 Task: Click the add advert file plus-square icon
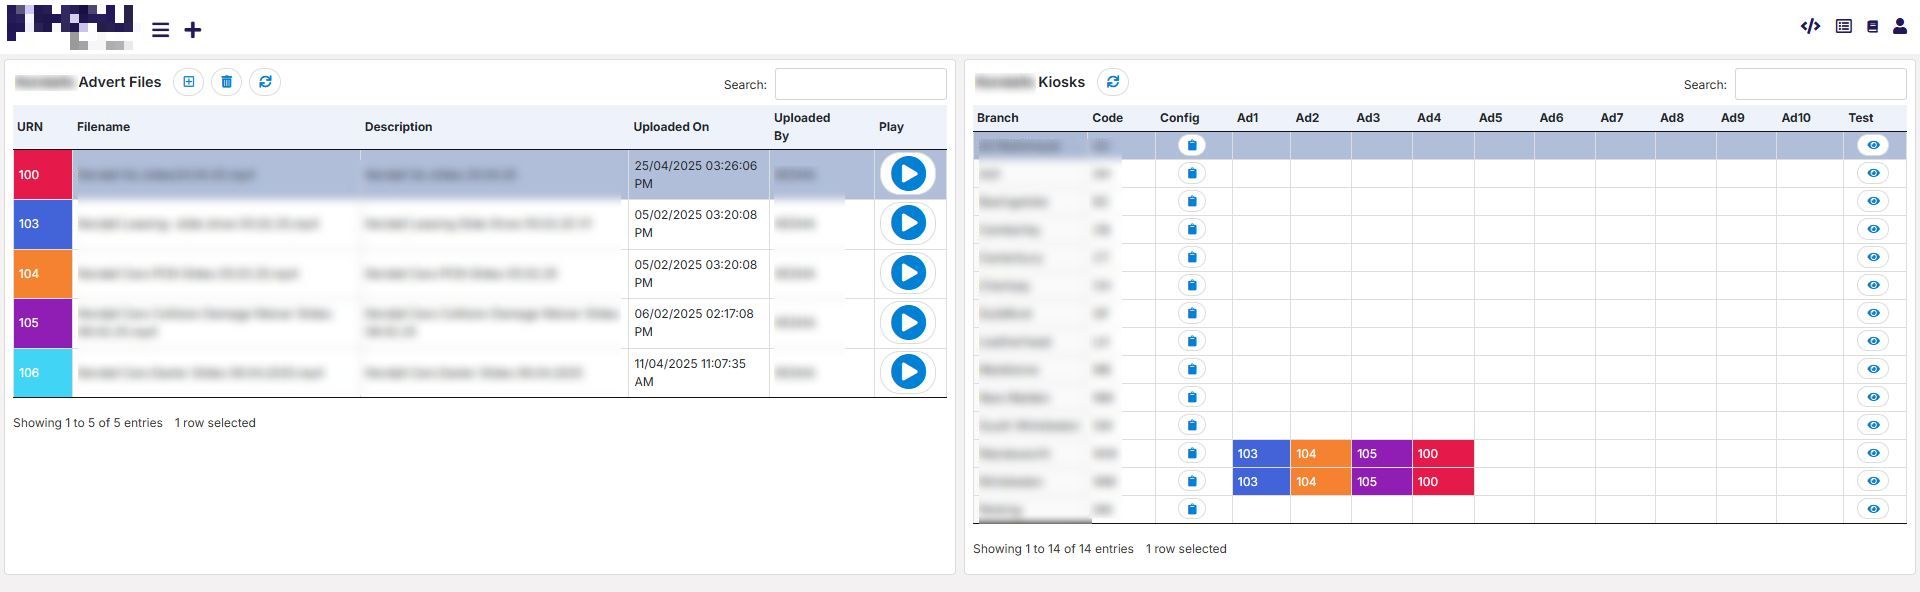(x=188, y=82)
